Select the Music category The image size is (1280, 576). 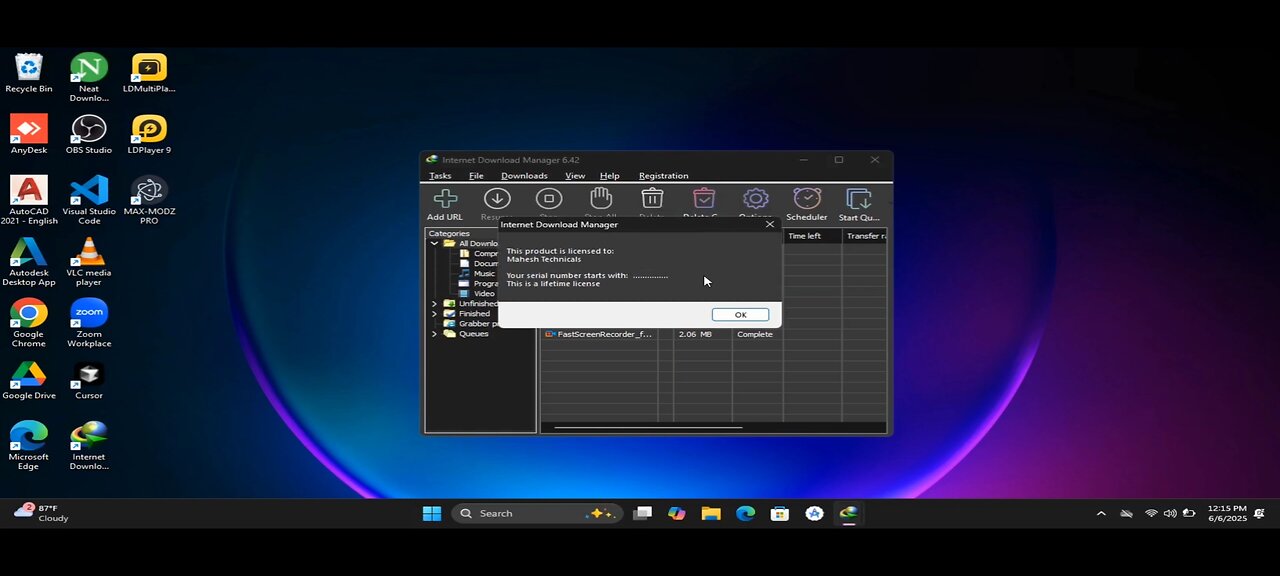484,273
